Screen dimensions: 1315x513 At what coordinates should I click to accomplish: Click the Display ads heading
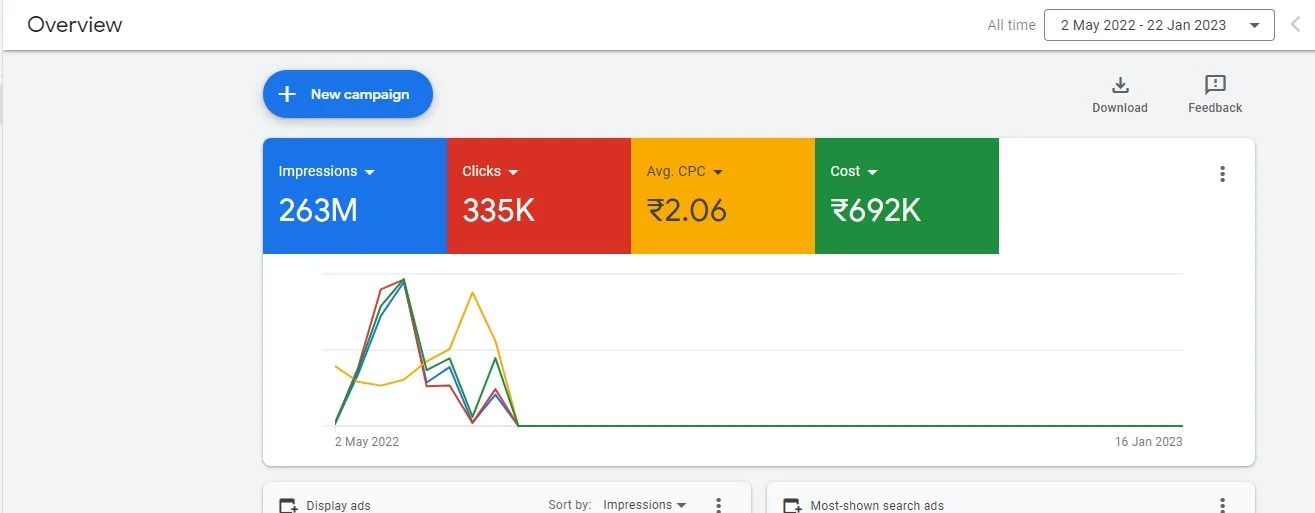click(x=339, y=506)
